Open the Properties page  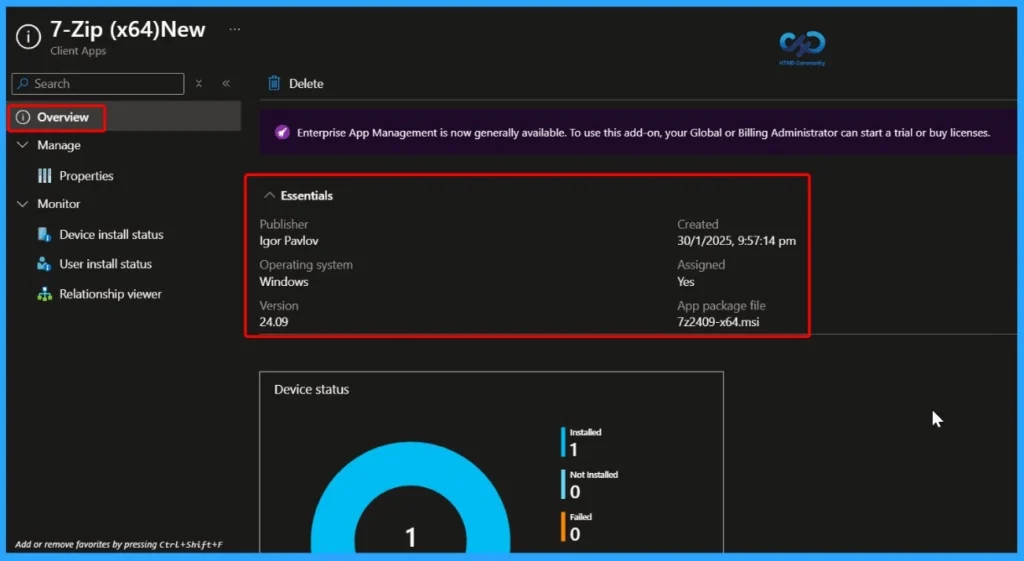[x=86, y=176]
